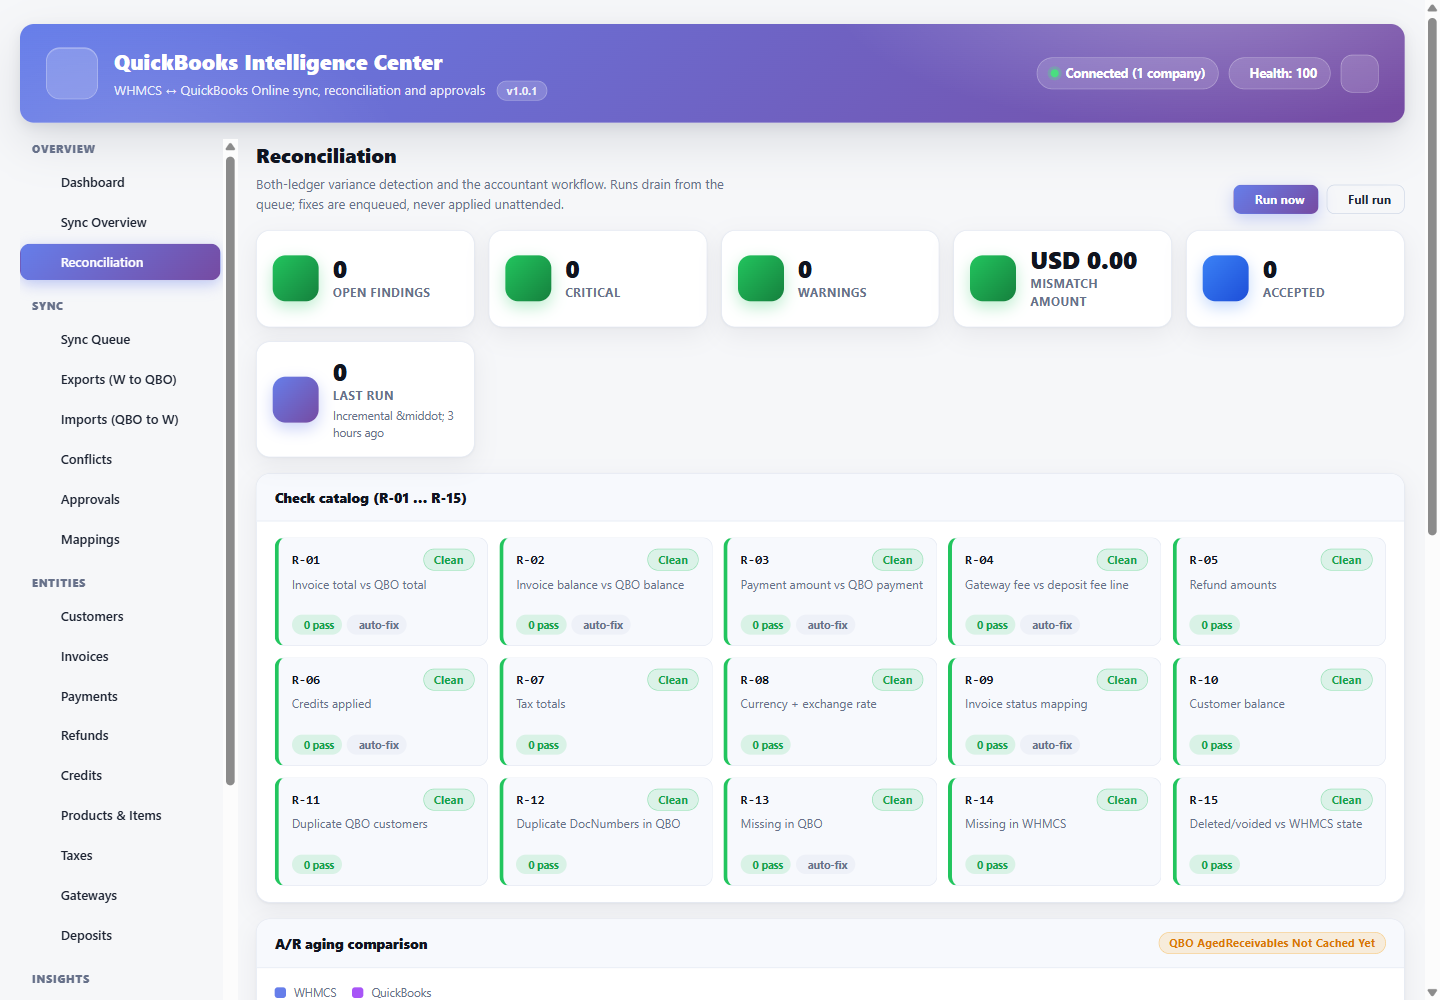Image resolution: width=1440 pixels, height=1000 pixels.
Task: Select Reconciliation sidebar item
Action: (120, 262)
